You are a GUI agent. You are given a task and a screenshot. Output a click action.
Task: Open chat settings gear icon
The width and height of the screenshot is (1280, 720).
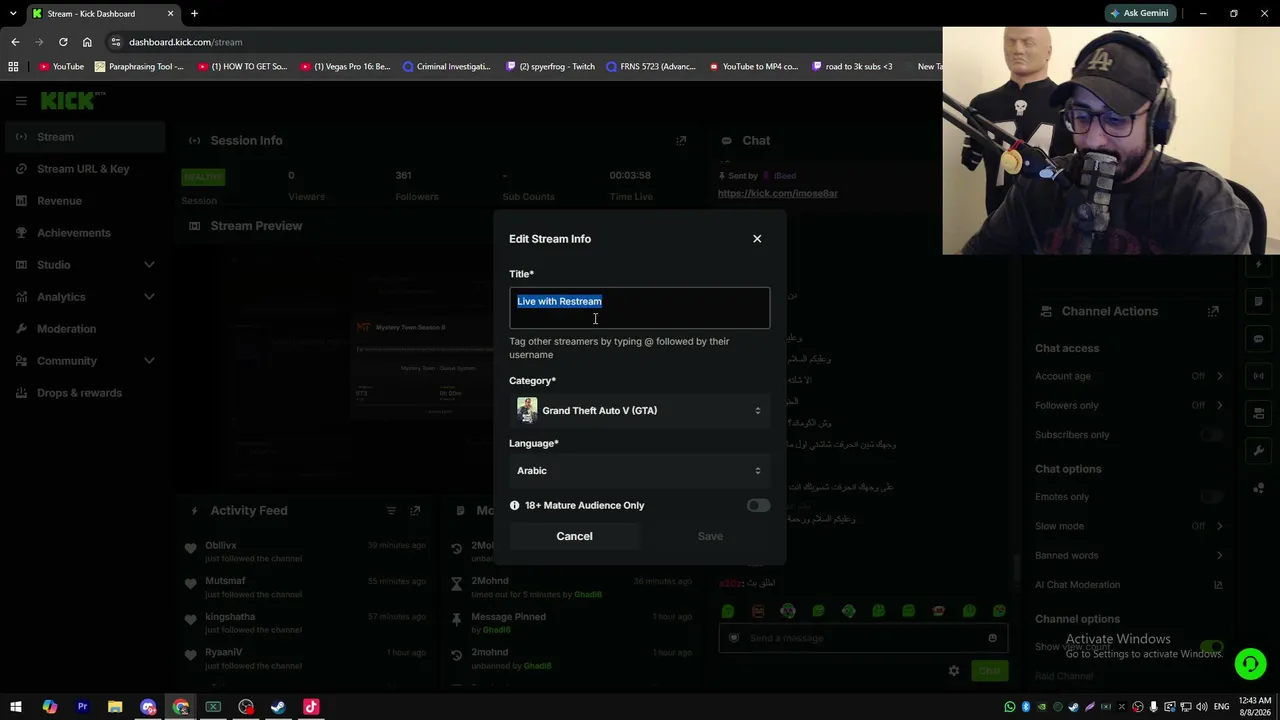click(x=954, y=671)
